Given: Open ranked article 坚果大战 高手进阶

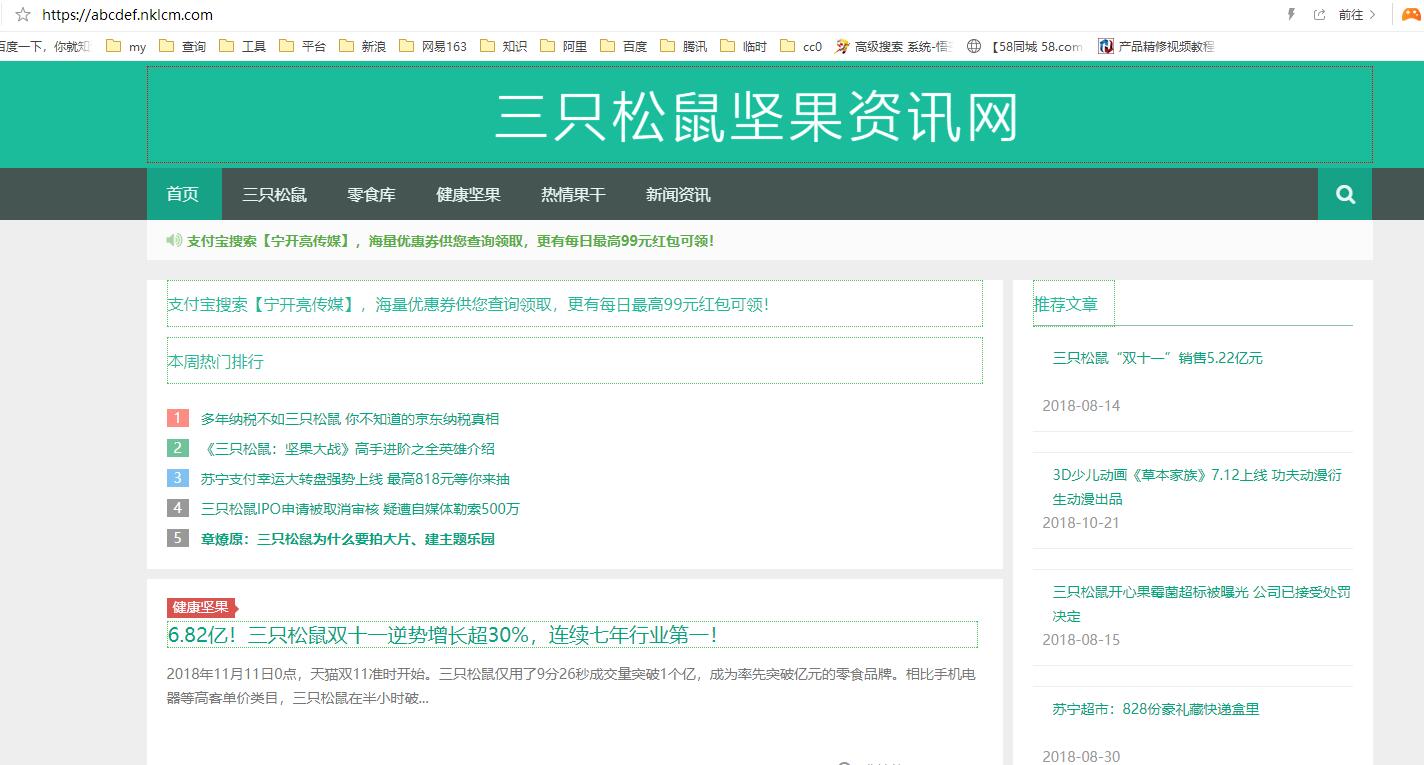Looking at the screenshot, I should pos(348,449).
